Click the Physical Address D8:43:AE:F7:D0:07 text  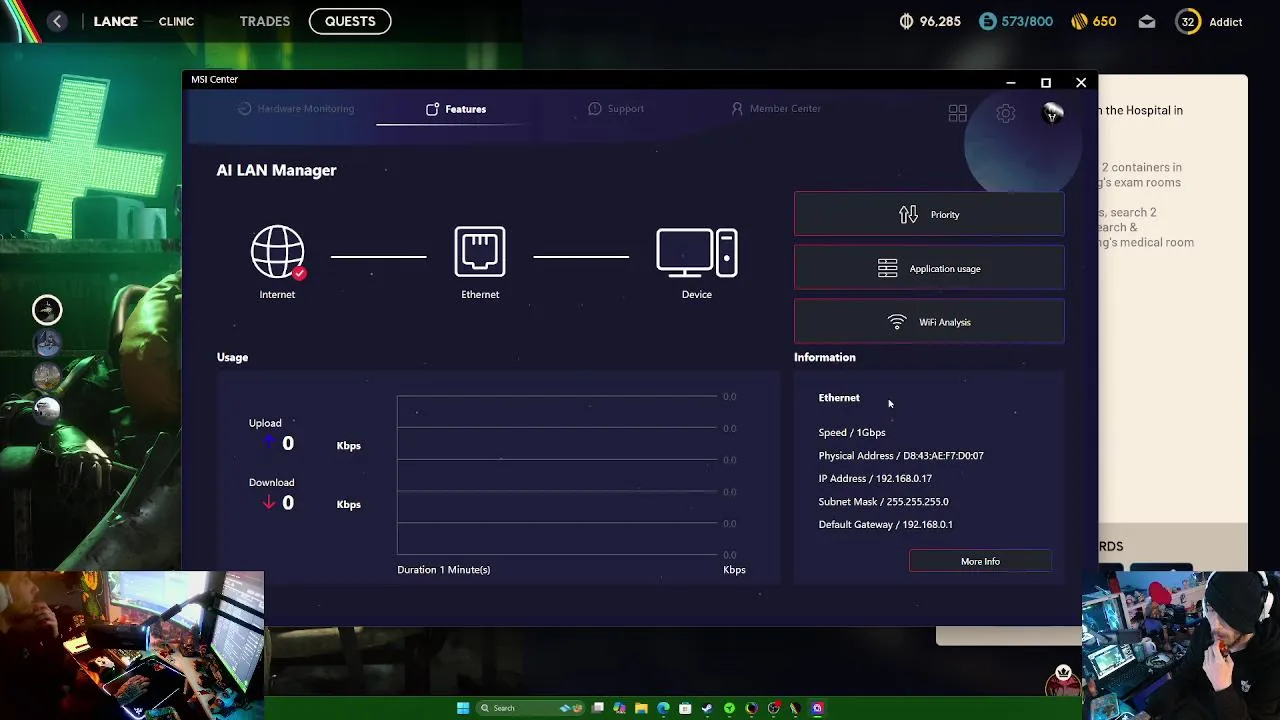(x=901, y=455)
